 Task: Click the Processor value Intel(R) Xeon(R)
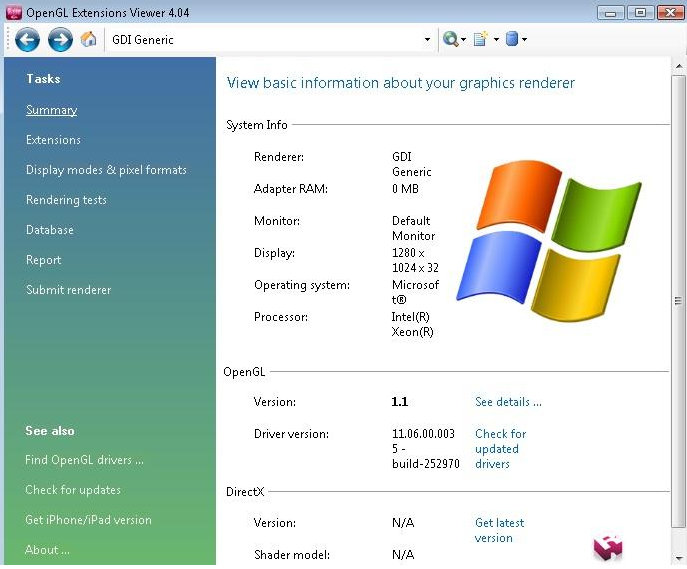coord(412,324)
